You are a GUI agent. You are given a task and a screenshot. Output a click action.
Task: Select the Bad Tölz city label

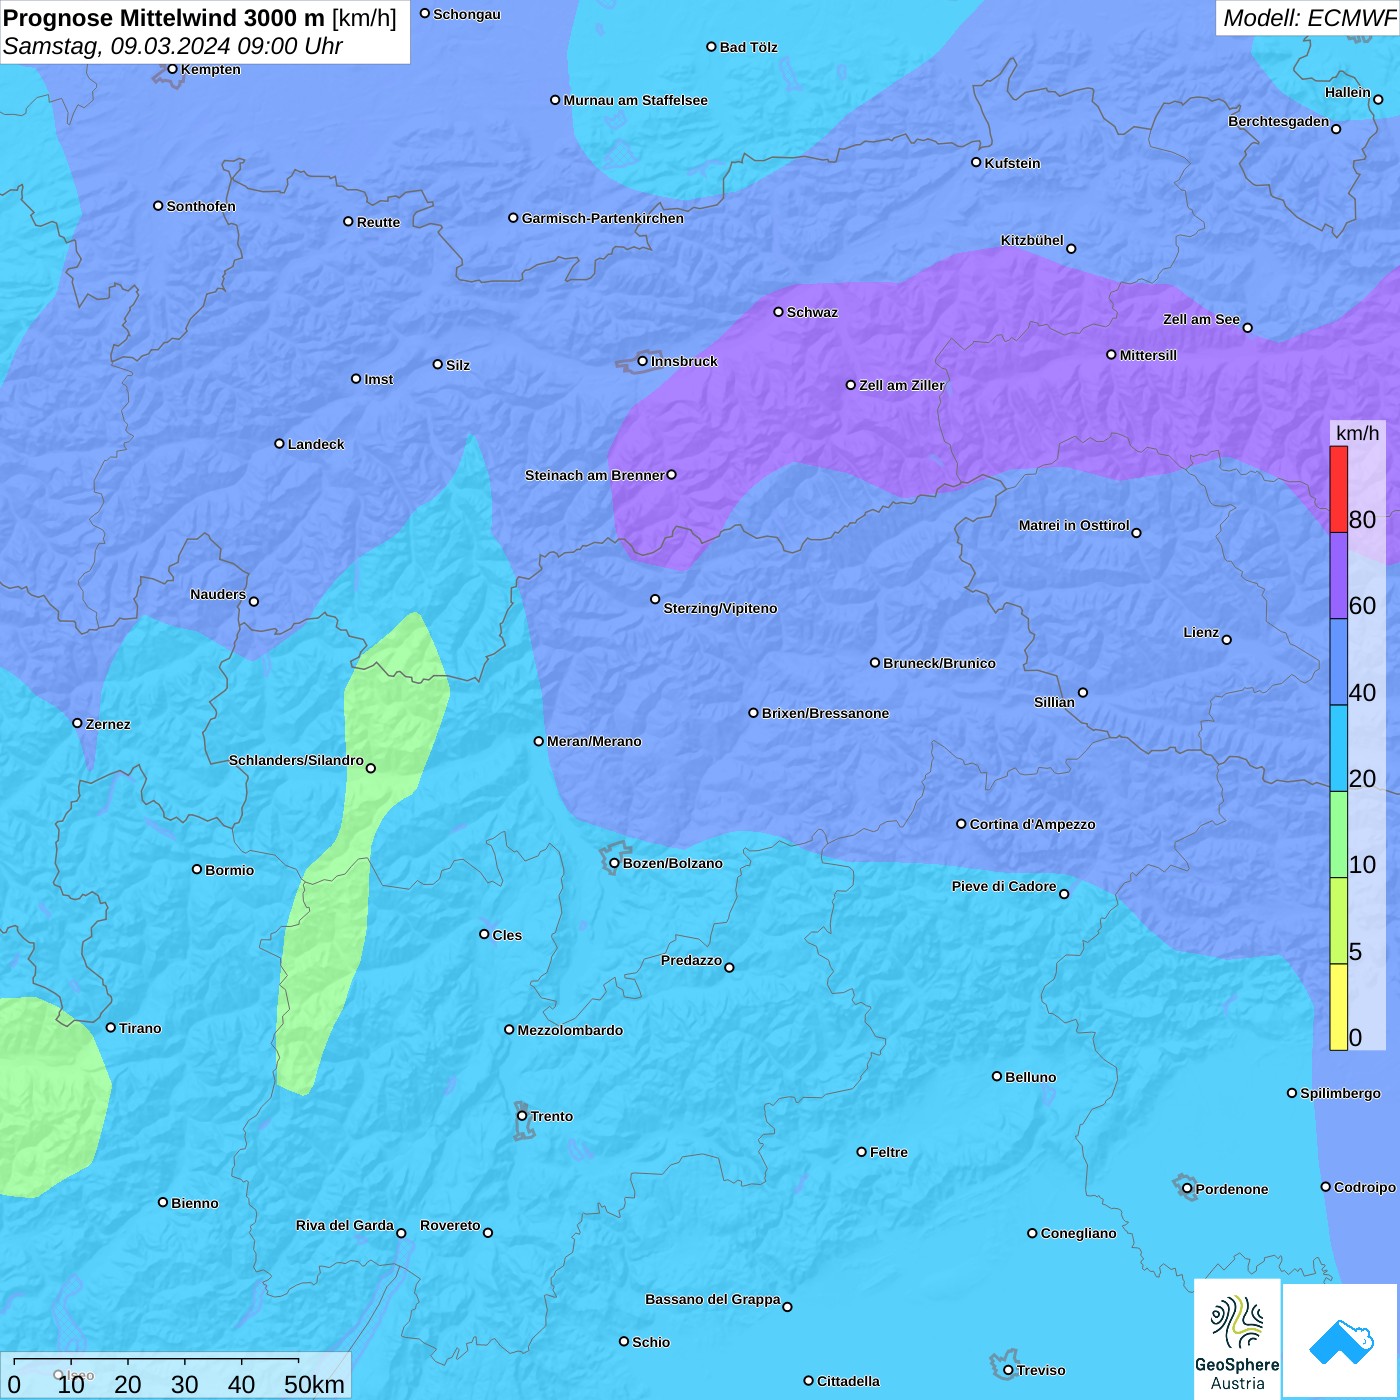[x=748, y=47]
